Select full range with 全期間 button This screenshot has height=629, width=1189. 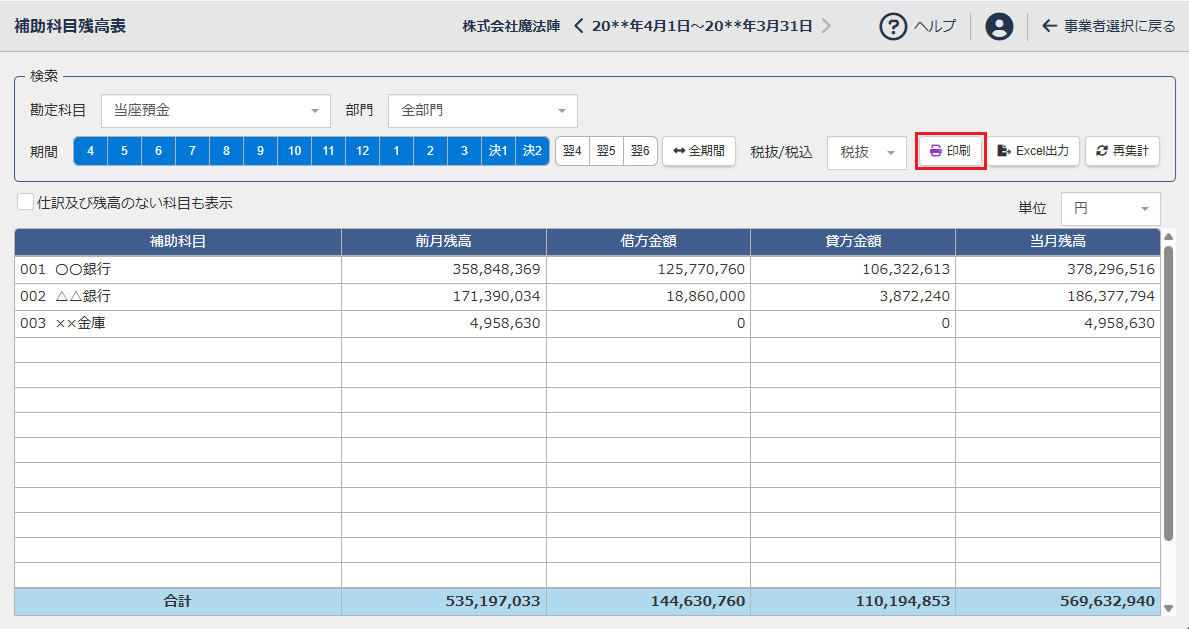pyautogui.click(x=699, y=151)
